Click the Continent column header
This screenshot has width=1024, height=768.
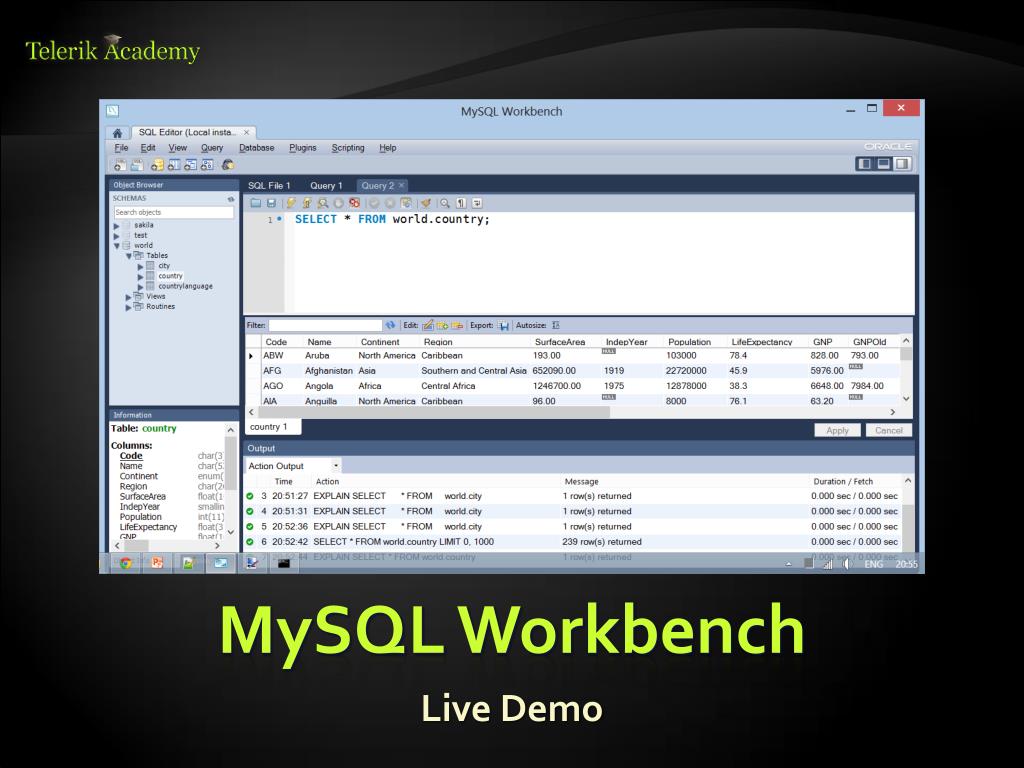[379, 342]
